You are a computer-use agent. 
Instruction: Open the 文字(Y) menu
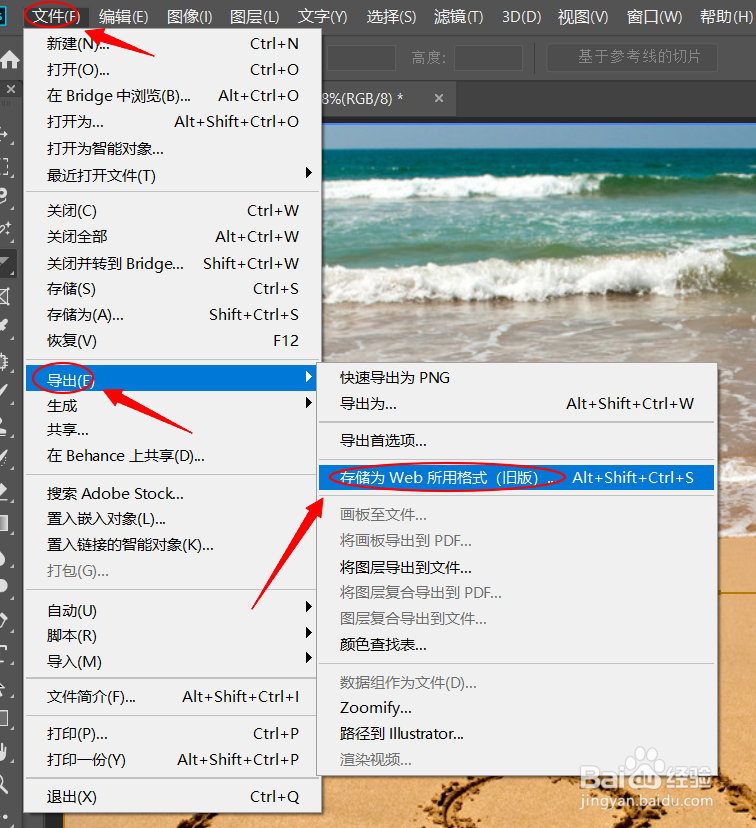[x=323, y=16]
